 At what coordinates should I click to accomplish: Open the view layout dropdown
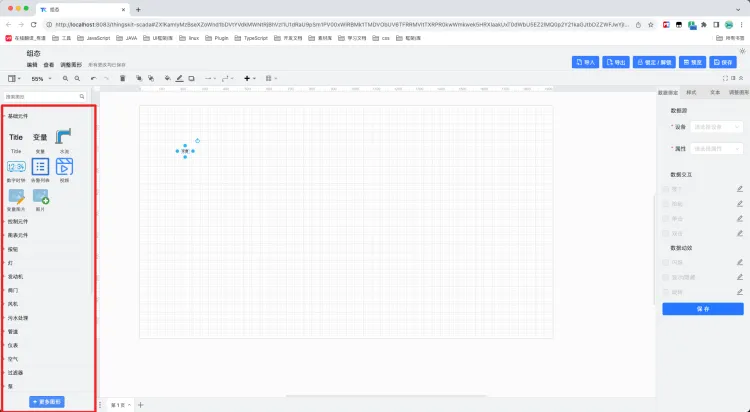14,78
